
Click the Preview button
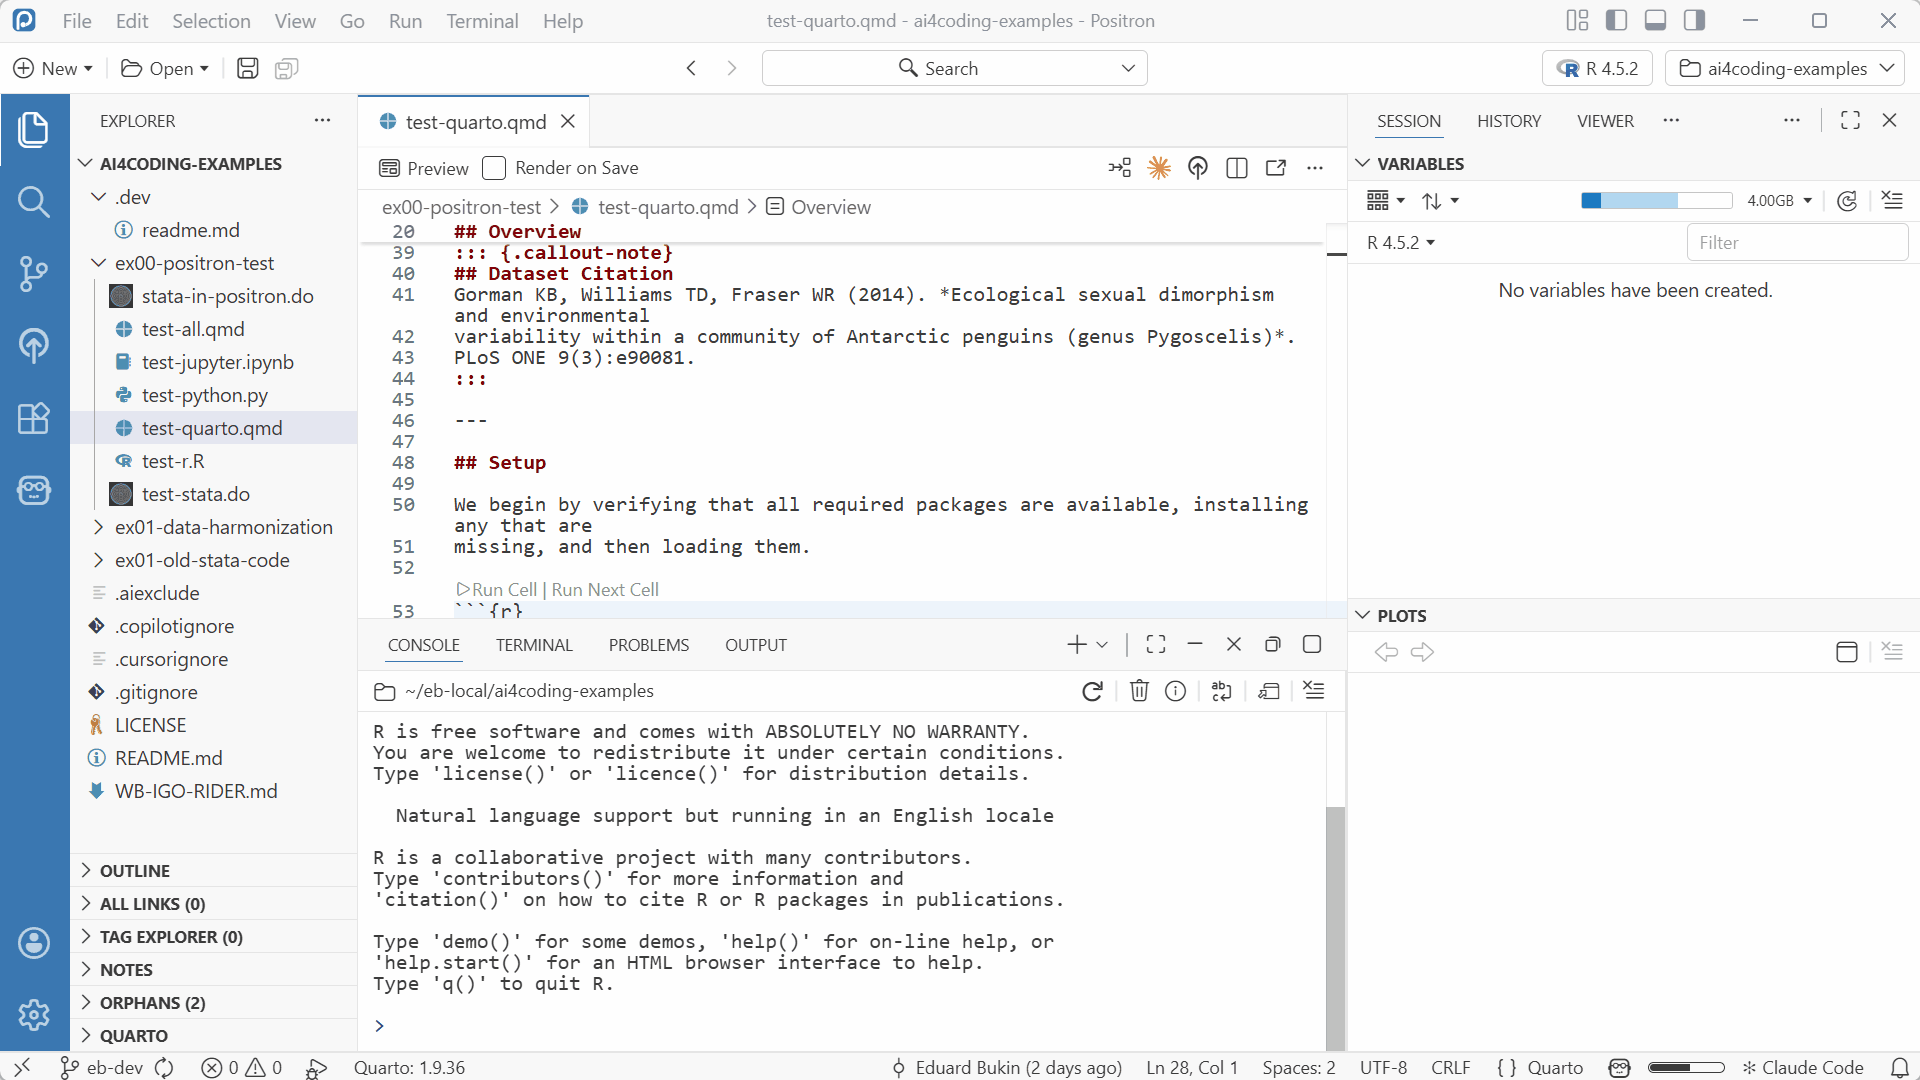pos(424,168)
